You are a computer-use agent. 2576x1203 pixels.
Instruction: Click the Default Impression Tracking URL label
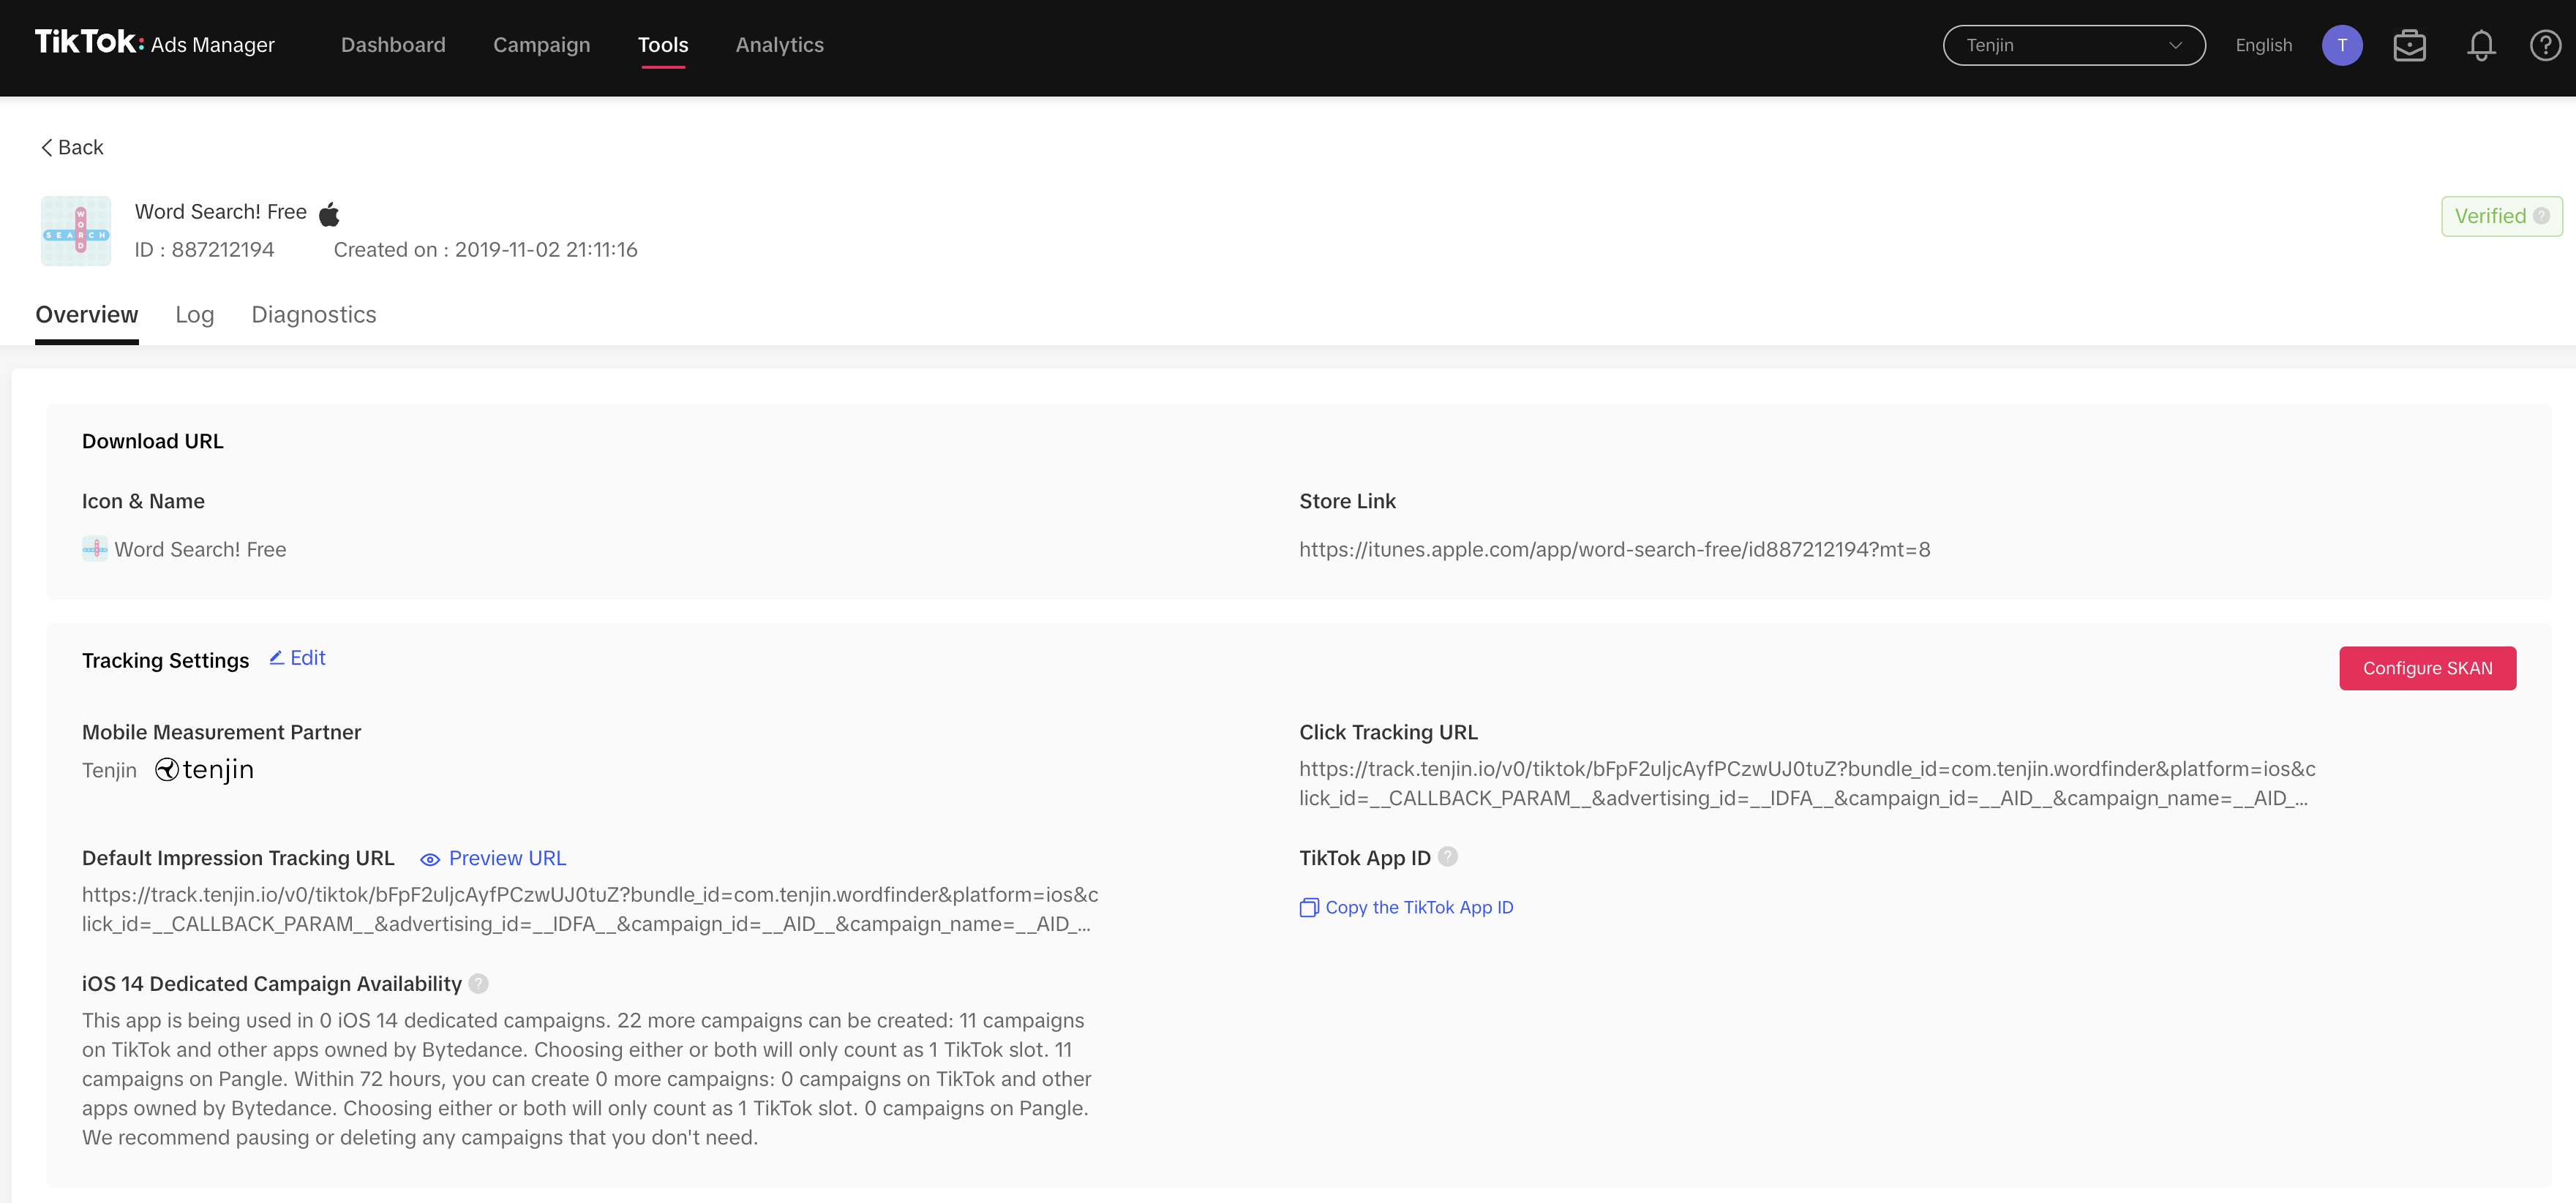pyautogui.click(x=238, y=858)
